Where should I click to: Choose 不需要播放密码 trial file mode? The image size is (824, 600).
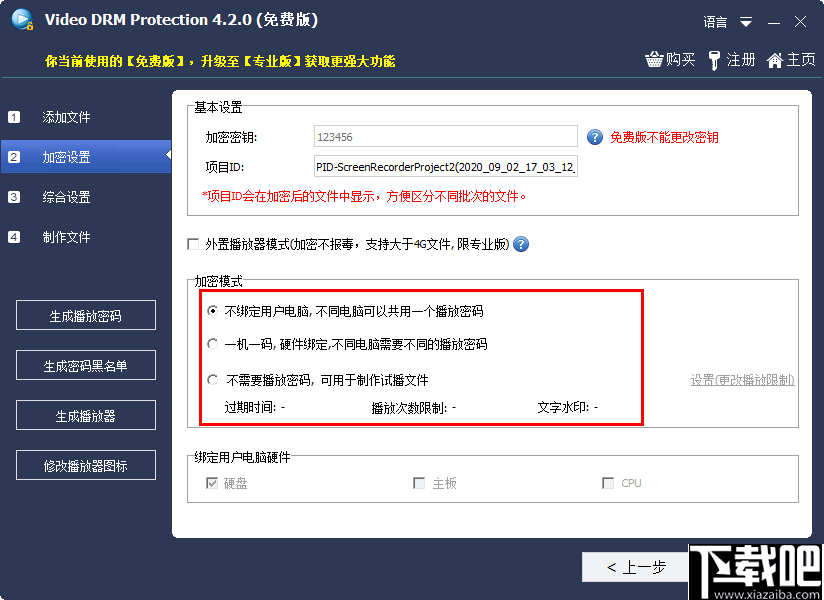tap(212, 378)
